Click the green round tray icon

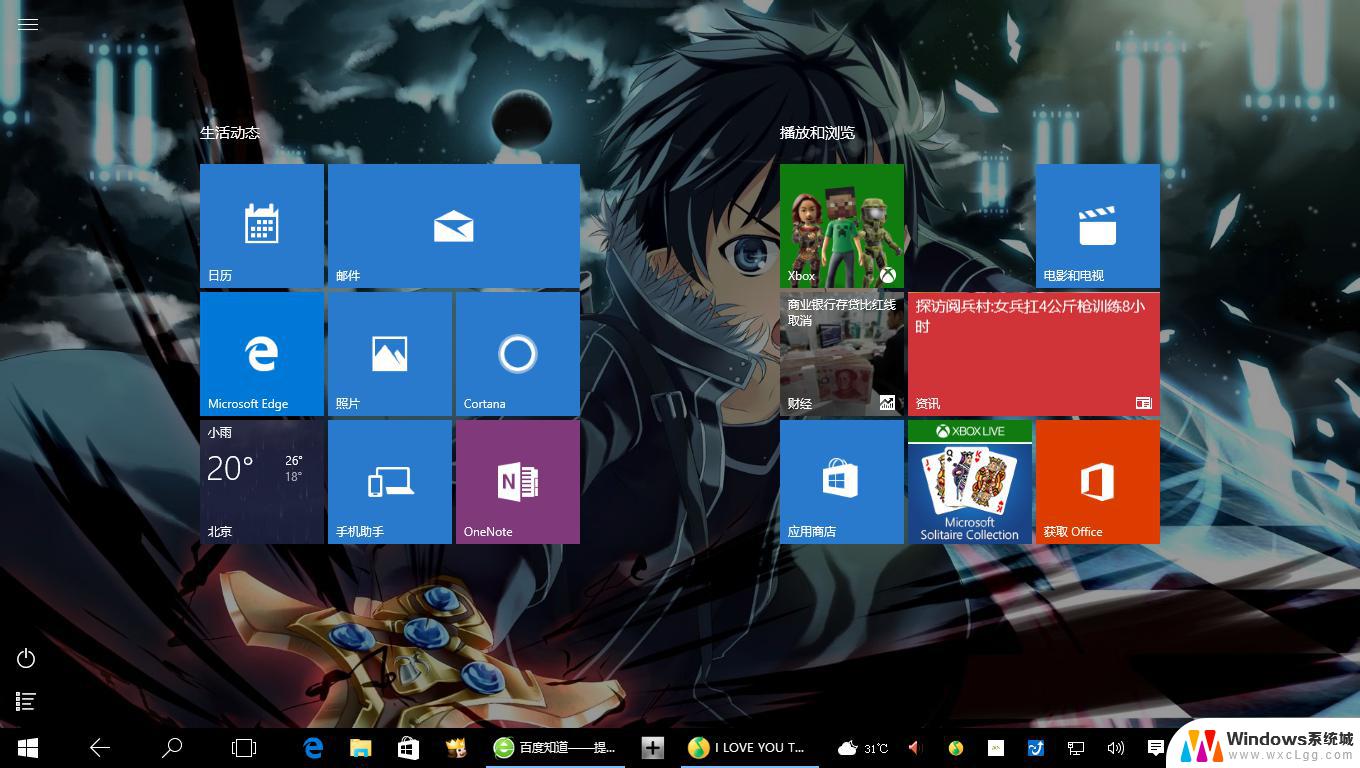point(956,747)
